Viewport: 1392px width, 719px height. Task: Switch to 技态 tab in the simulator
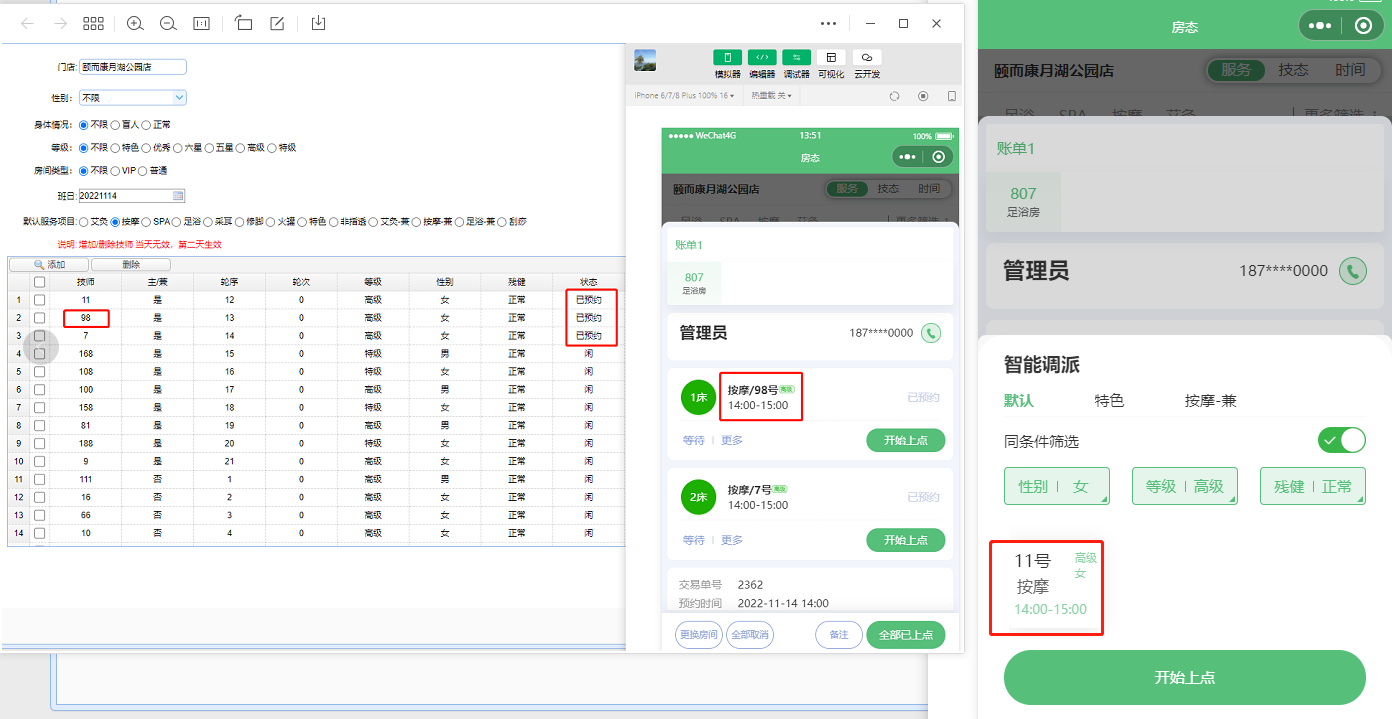coord(888,189)
